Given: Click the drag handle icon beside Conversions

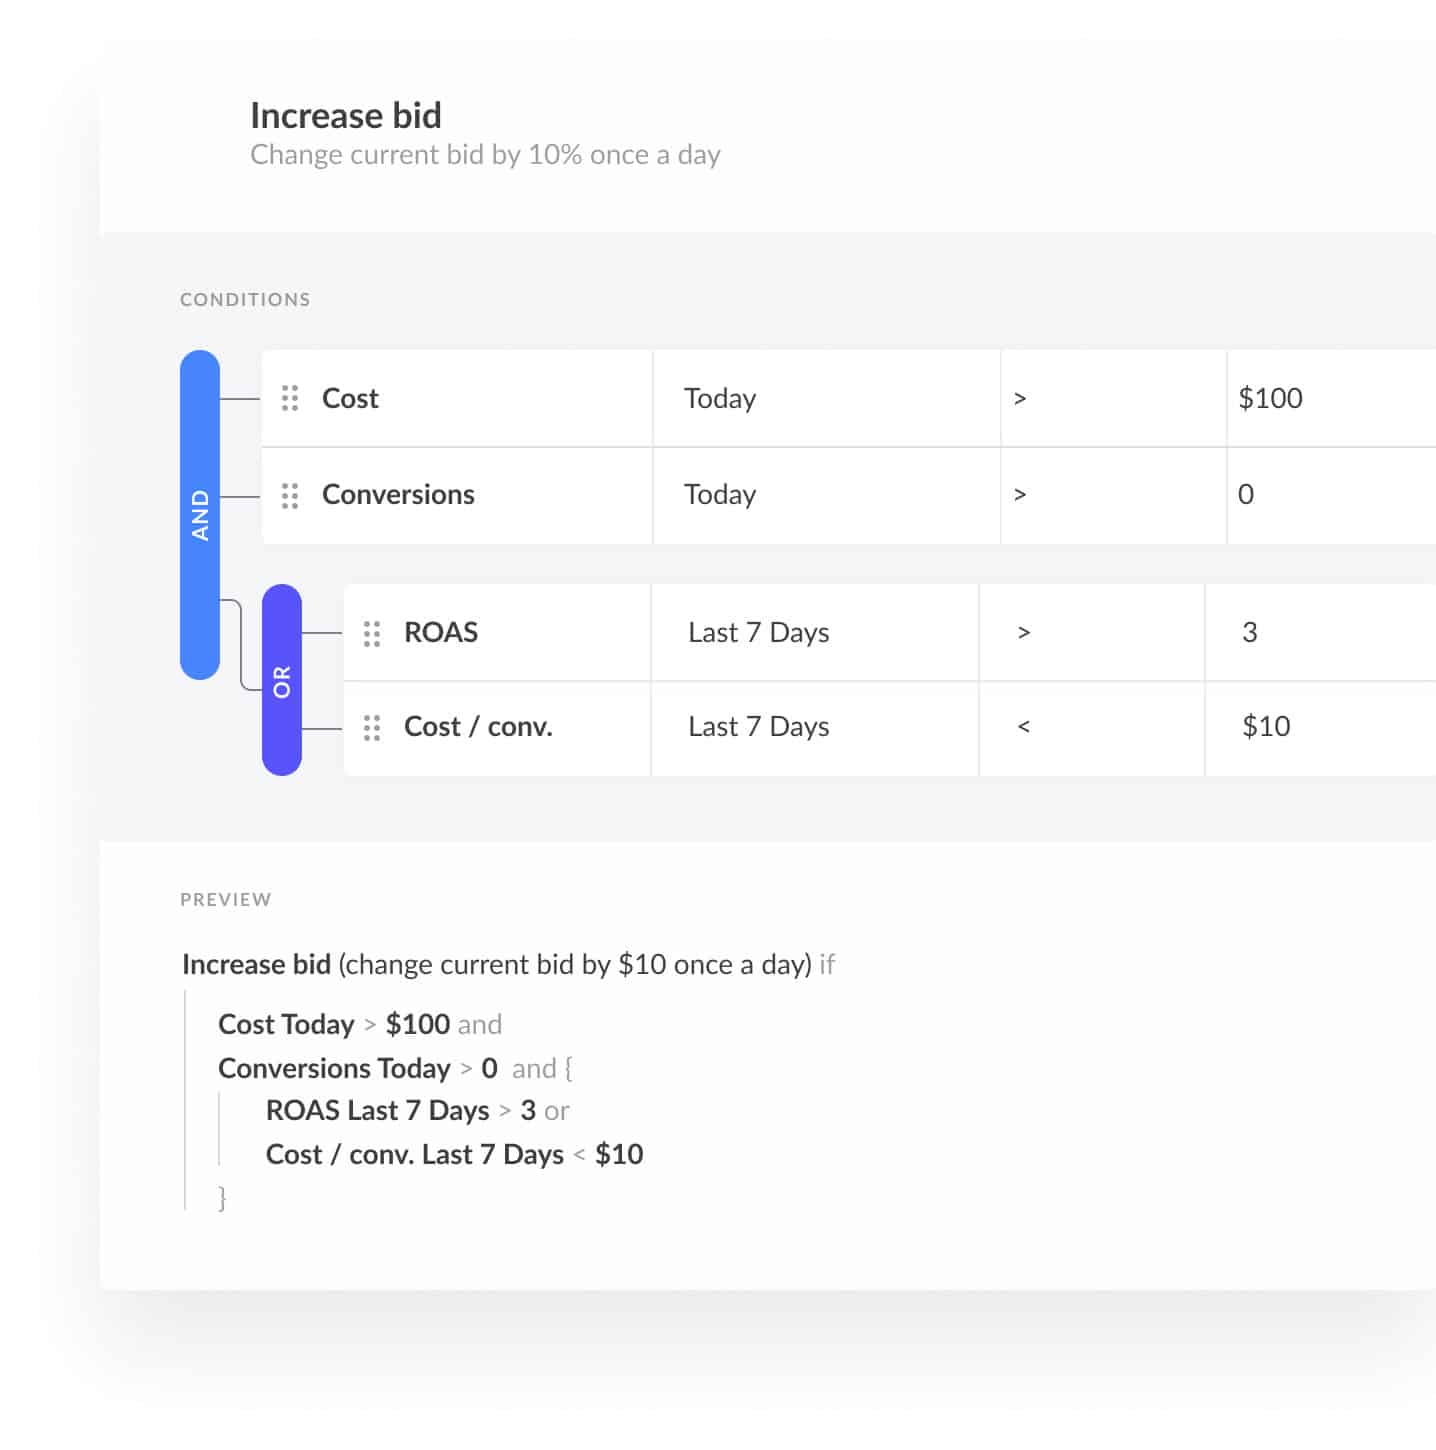Looking at the screenshot, I should 290,494.
